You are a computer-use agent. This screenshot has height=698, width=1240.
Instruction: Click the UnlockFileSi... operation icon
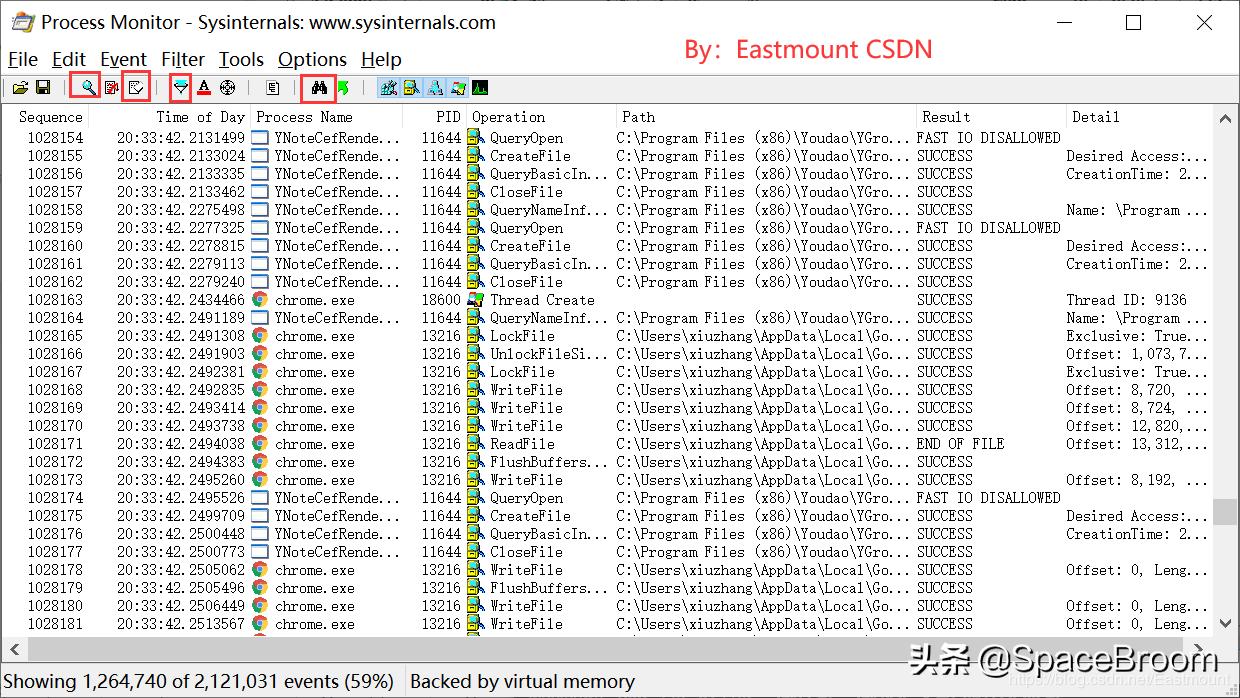click(x=476, y=353)
